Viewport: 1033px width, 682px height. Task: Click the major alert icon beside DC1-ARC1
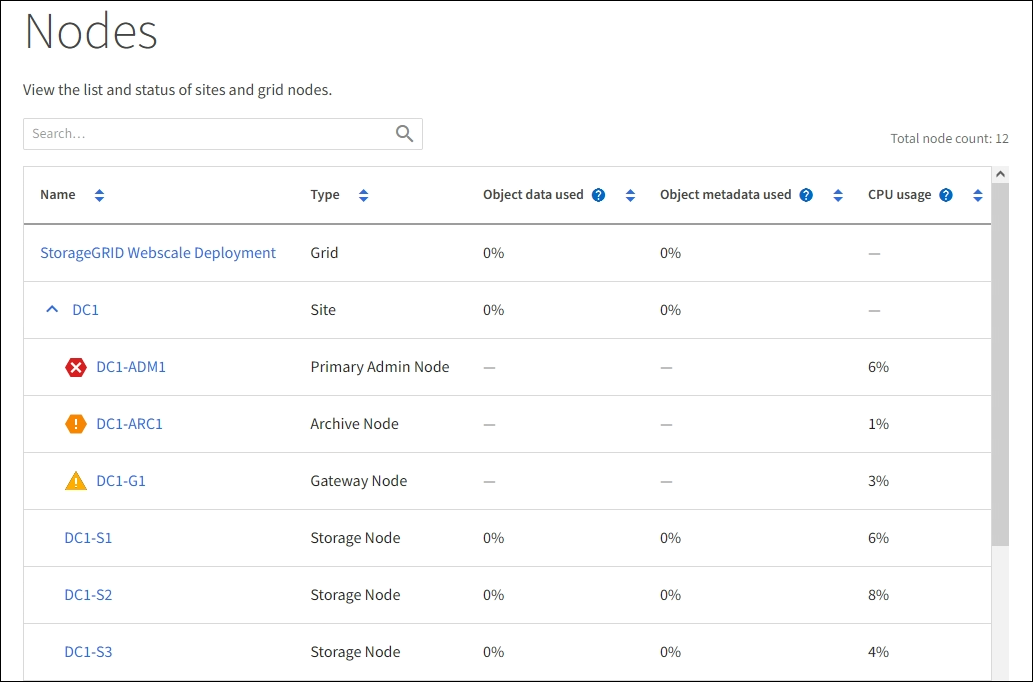pos(76,424)
